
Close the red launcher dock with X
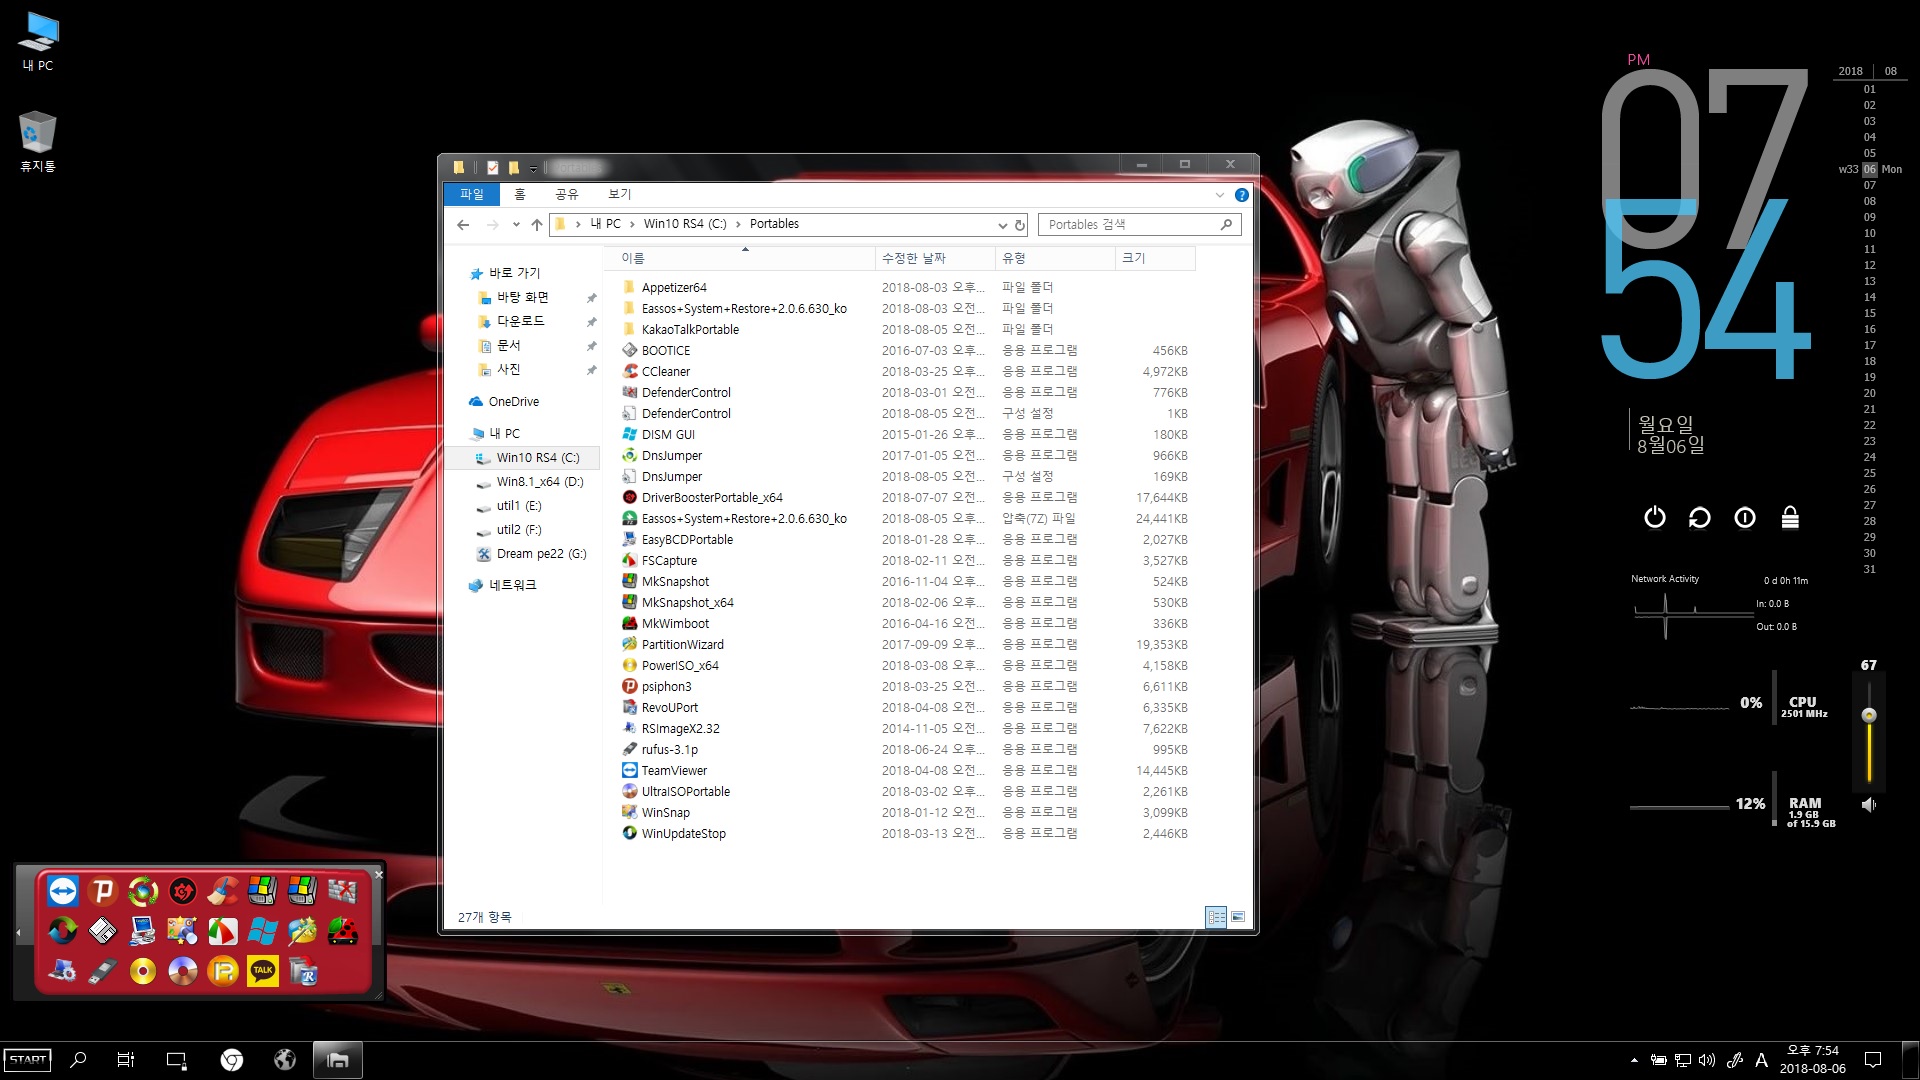pos(379,875)
